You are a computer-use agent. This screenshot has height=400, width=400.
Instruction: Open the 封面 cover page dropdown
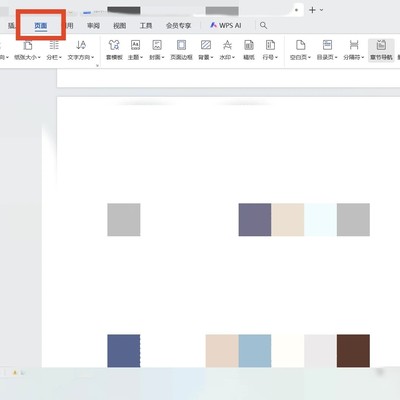point(157,50)
